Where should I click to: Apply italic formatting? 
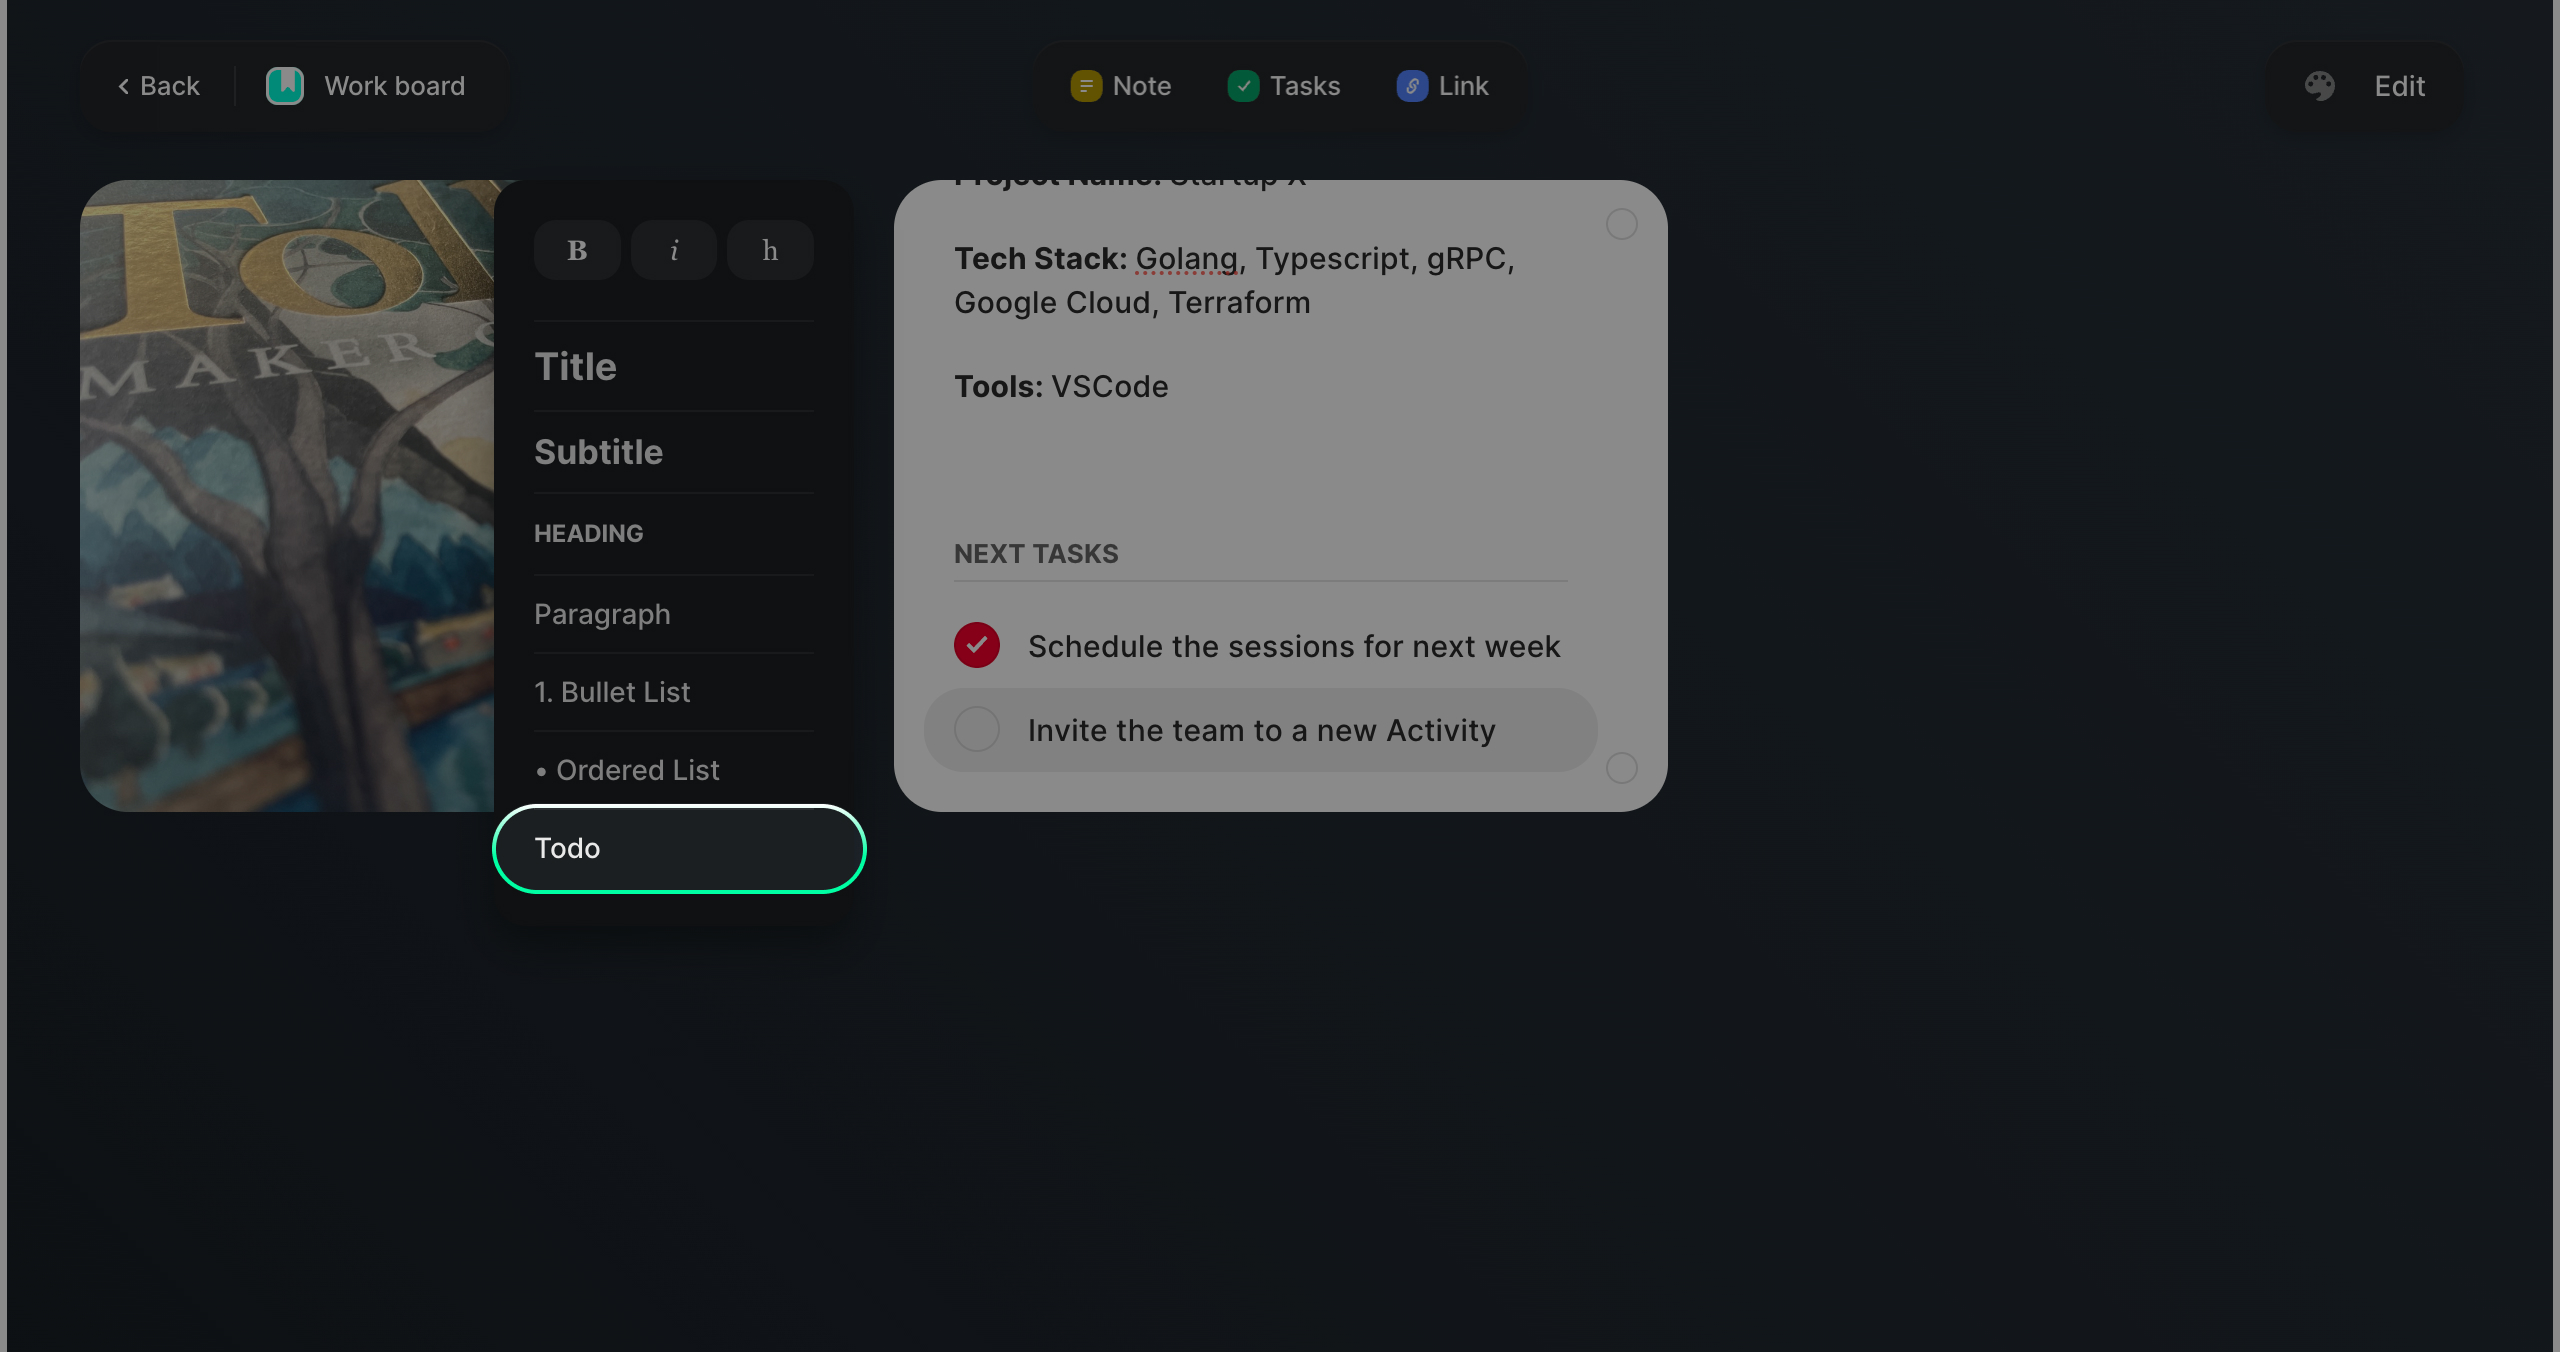tap(673, 250)
